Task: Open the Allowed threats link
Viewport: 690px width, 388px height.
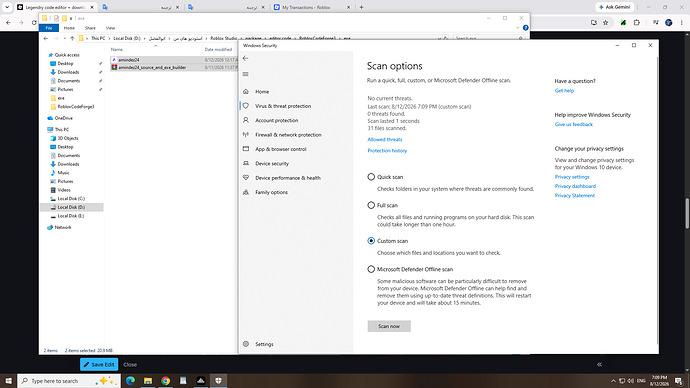Action: pos(385,139)
